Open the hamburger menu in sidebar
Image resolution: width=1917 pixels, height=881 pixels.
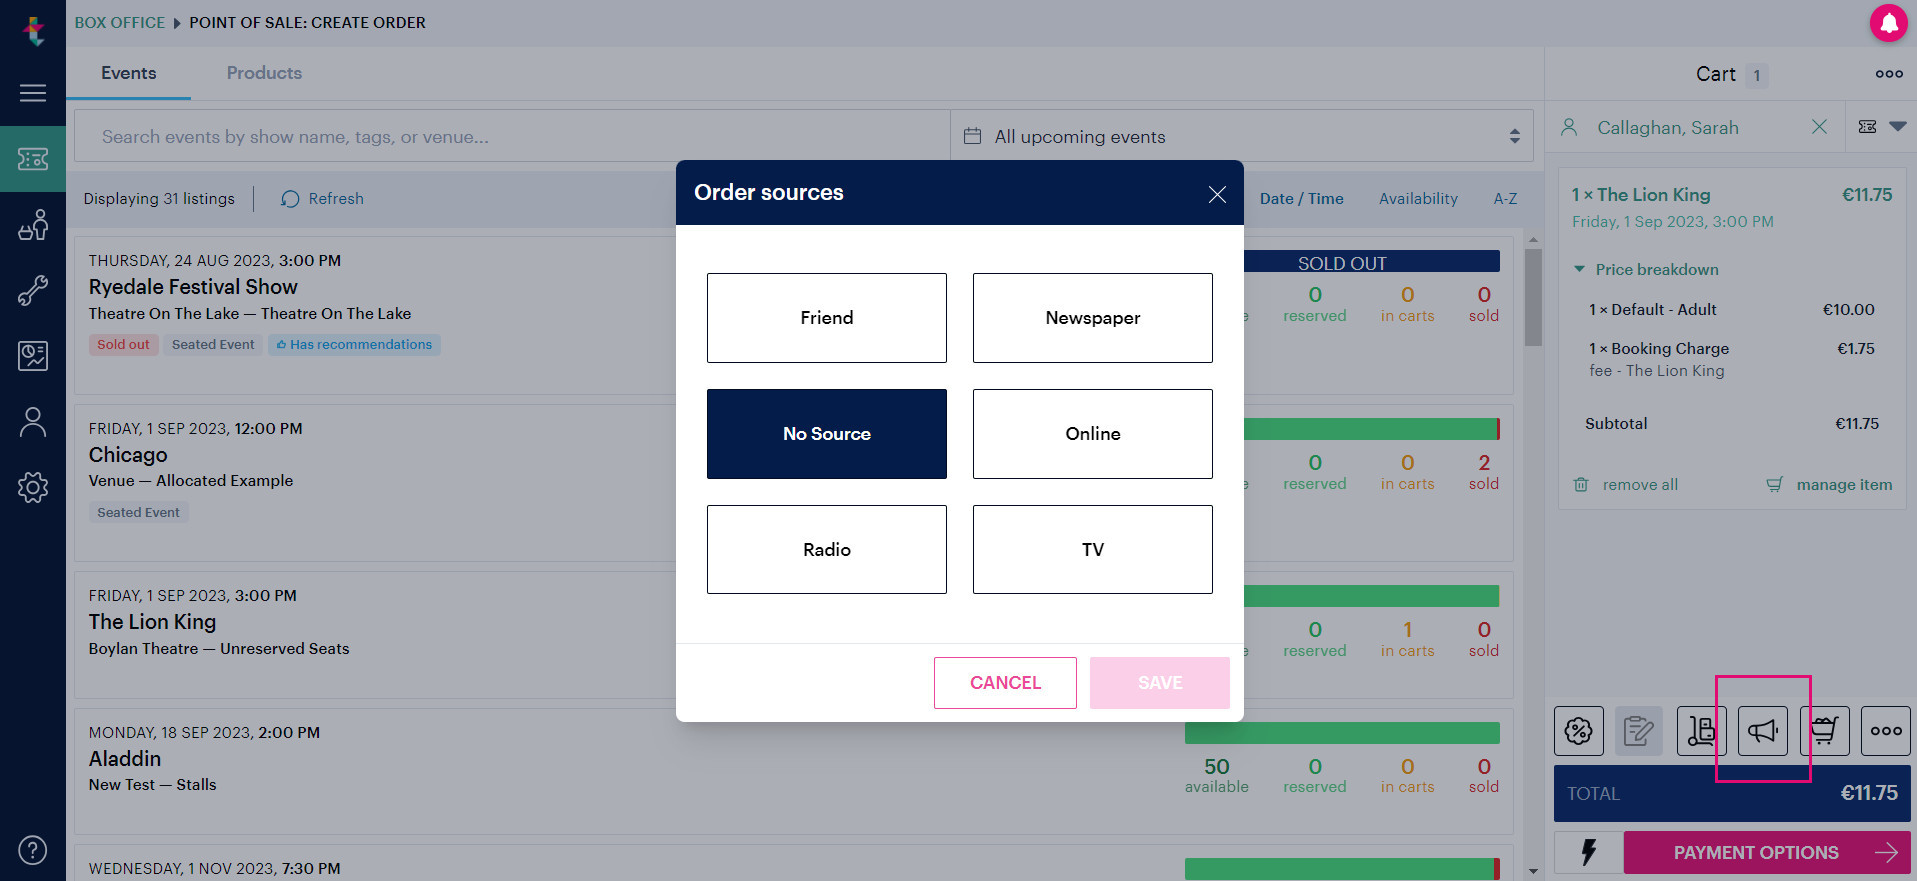pyautogui.click(x=33, y=93)
